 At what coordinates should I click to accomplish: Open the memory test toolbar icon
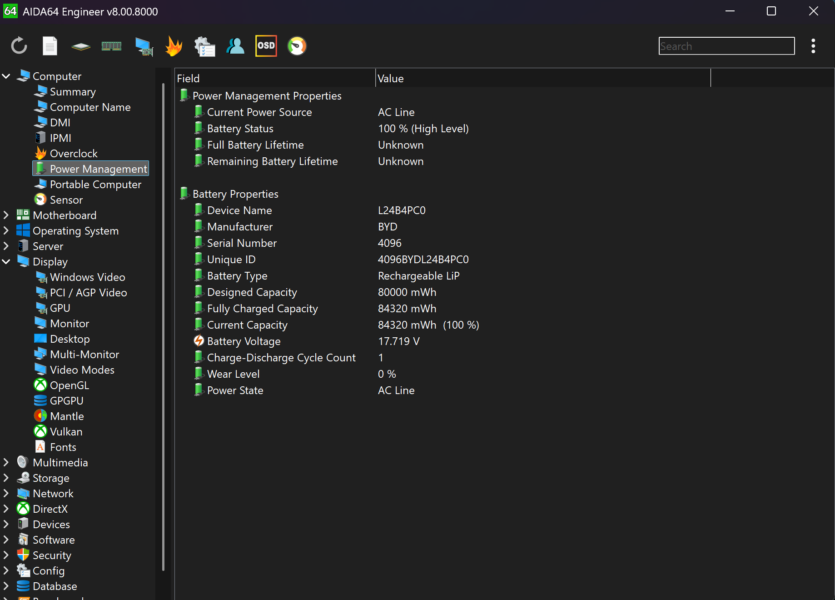coord(111,46)
